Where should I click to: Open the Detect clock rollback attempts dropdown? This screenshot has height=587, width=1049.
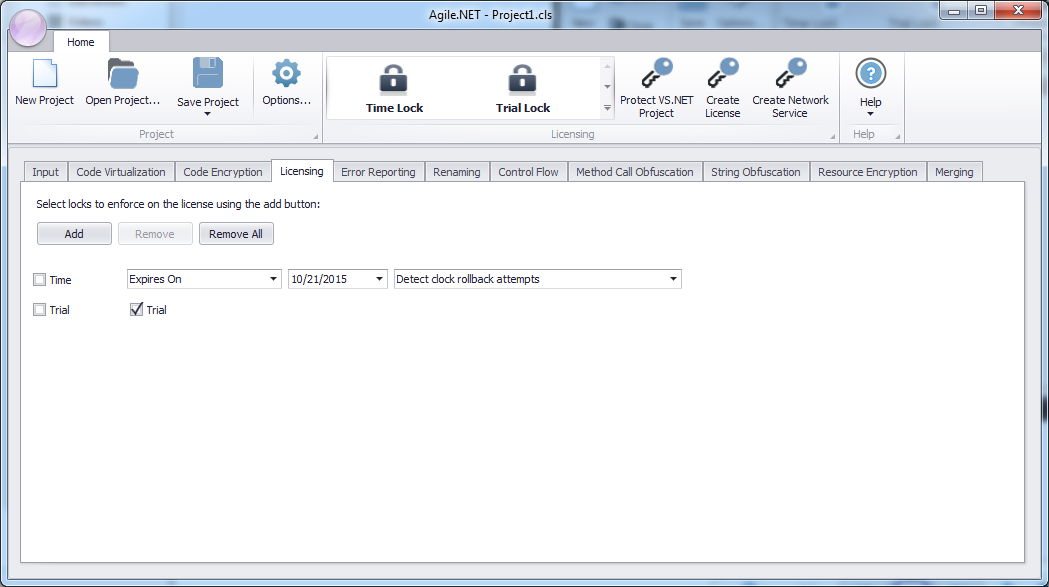(x=674, y=279)
